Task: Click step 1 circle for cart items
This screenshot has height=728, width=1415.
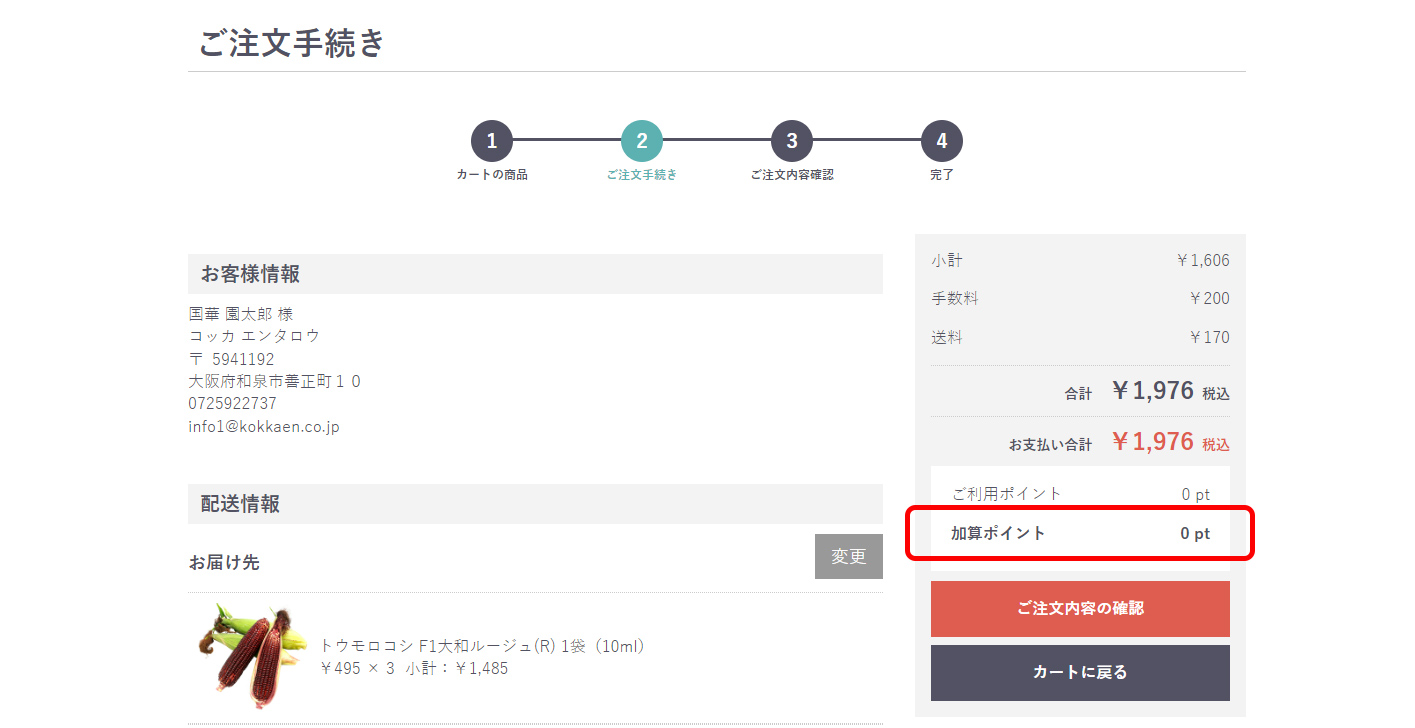Action: [x=492, y=141]
